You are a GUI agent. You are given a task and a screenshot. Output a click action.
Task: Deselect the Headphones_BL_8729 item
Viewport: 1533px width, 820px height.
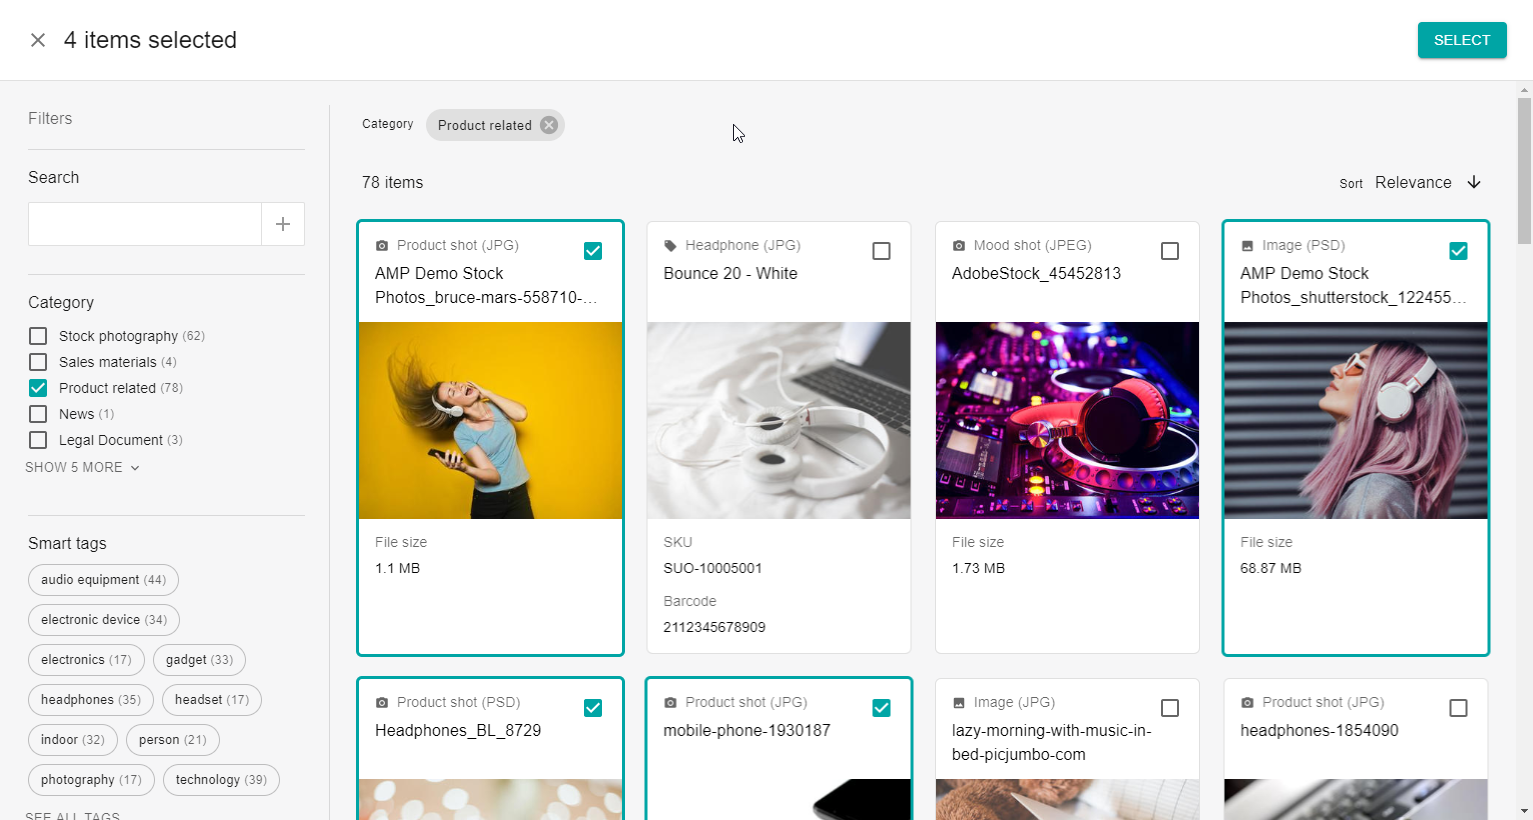pyautogui.click(x=593, y=708)
